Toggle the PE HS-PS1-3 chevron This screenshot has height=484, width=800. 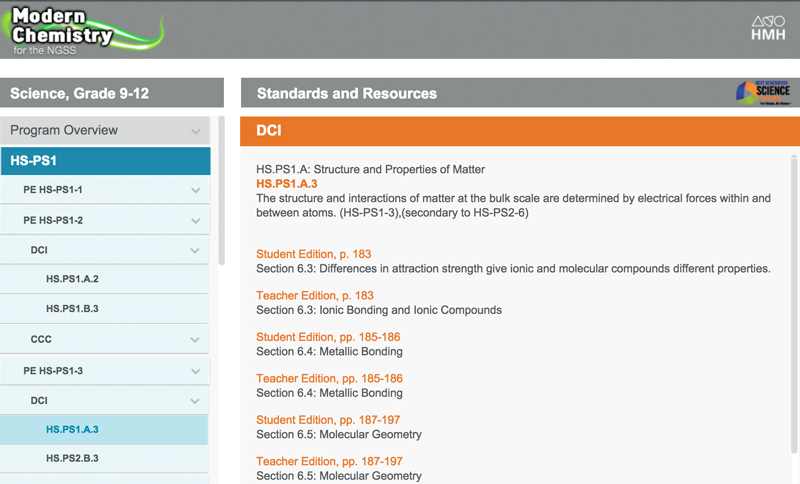[196, 370]
